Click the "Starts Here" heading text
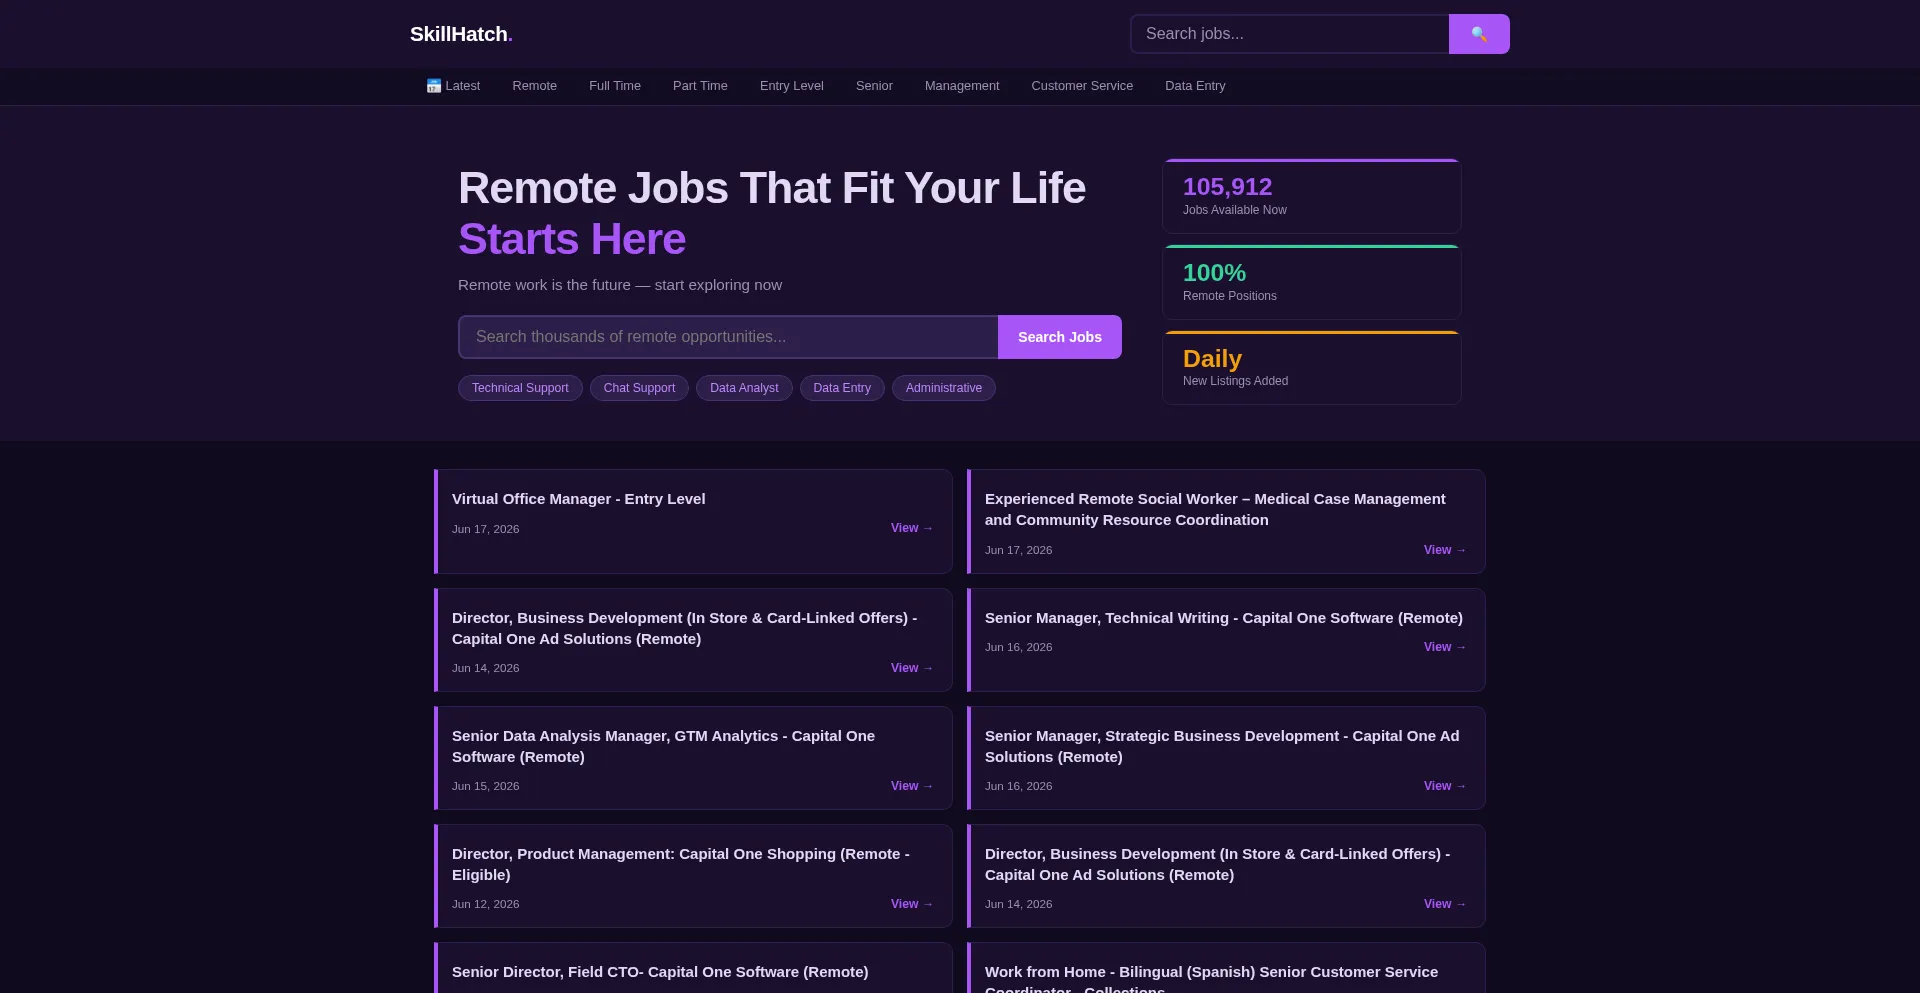This screenshot has height=993, width=1920. pyautogui.click(x=572, y=239)
